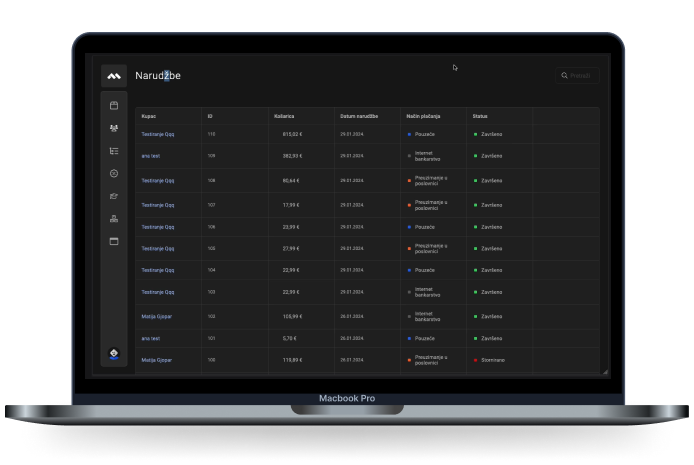This screenshot has height=465, width=694.
Task: Click Stornirano status of order 100
Action: (493, 360)
